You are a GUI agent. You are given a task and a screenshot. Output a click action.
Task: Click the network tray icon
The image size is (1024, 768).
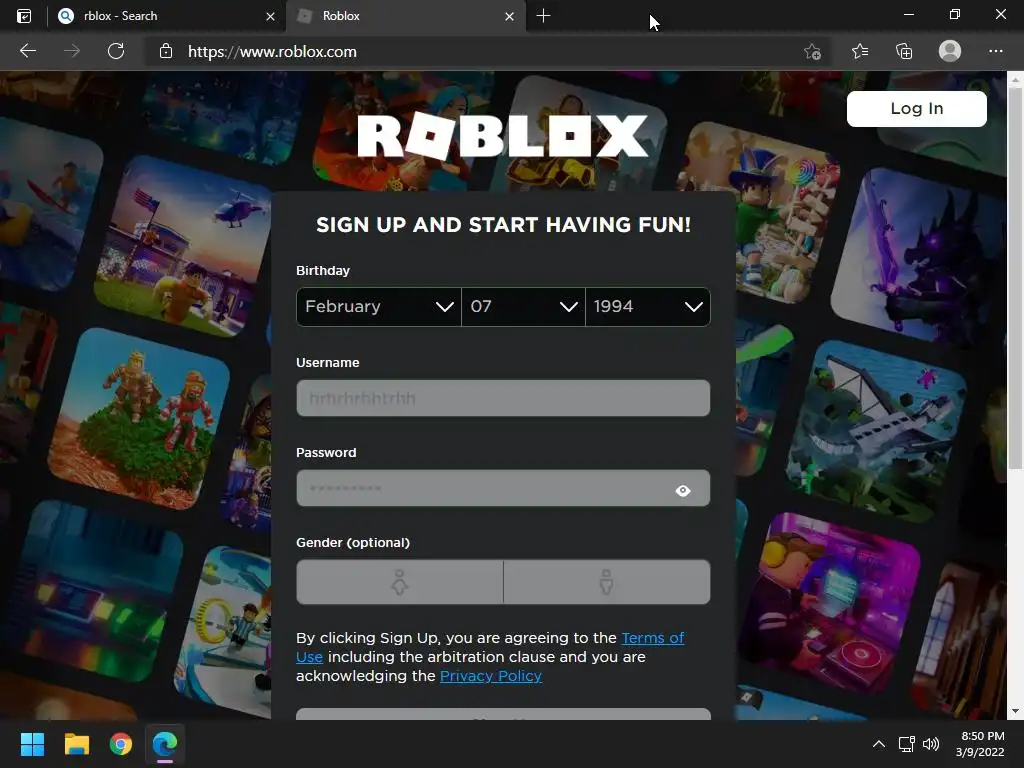click(906, 744)
